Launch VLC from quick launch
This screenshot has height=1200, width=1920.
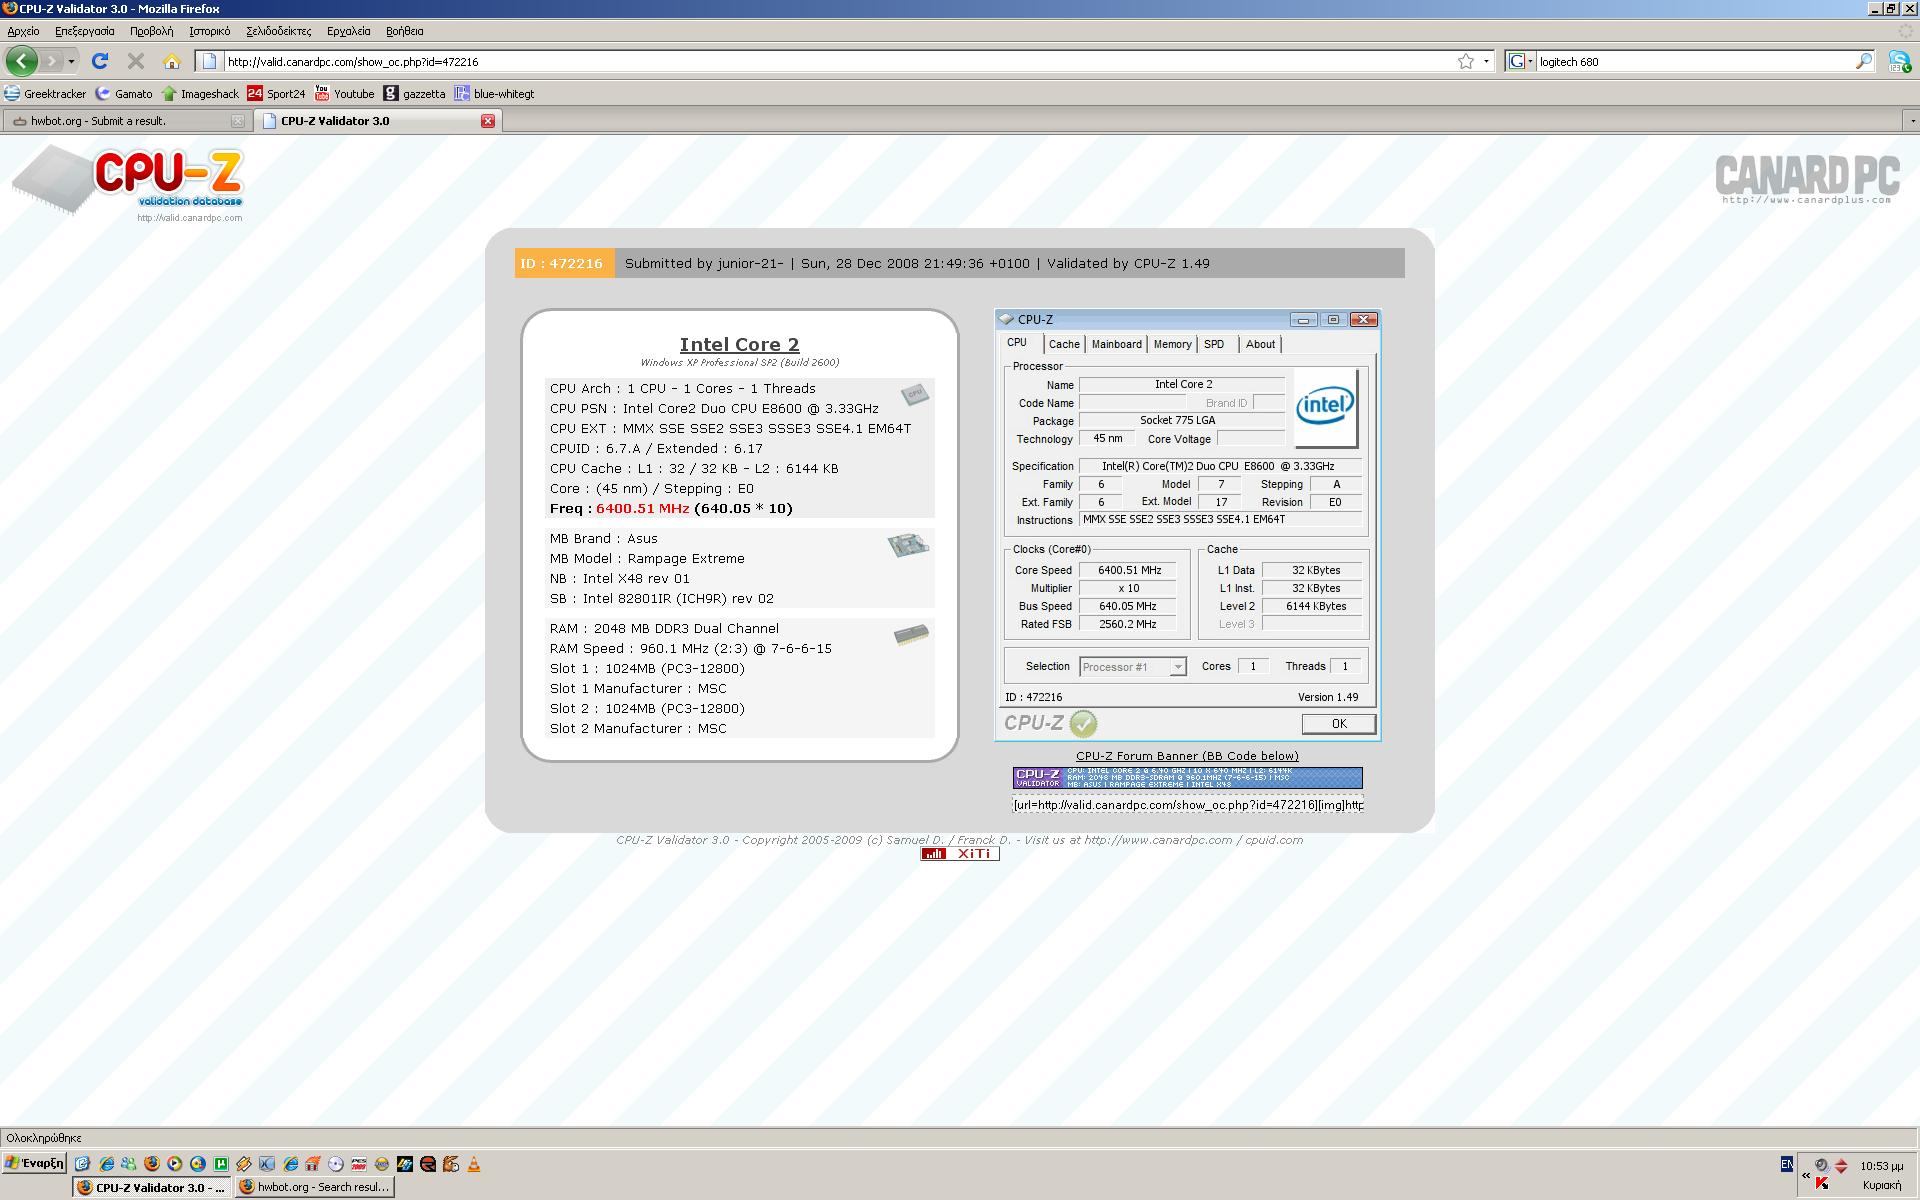474,1163
